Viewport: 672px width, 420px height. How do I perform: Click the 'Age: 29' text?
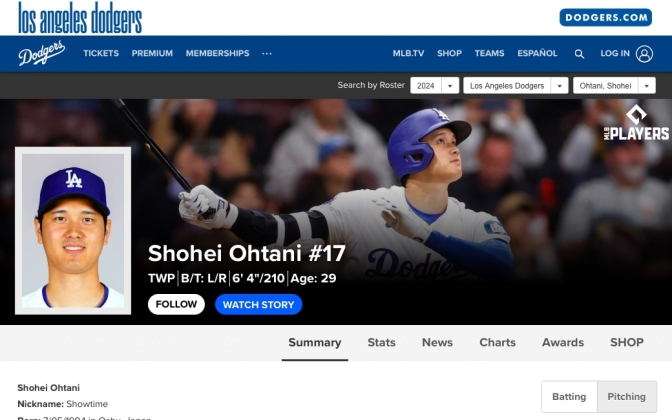point(313,278)
